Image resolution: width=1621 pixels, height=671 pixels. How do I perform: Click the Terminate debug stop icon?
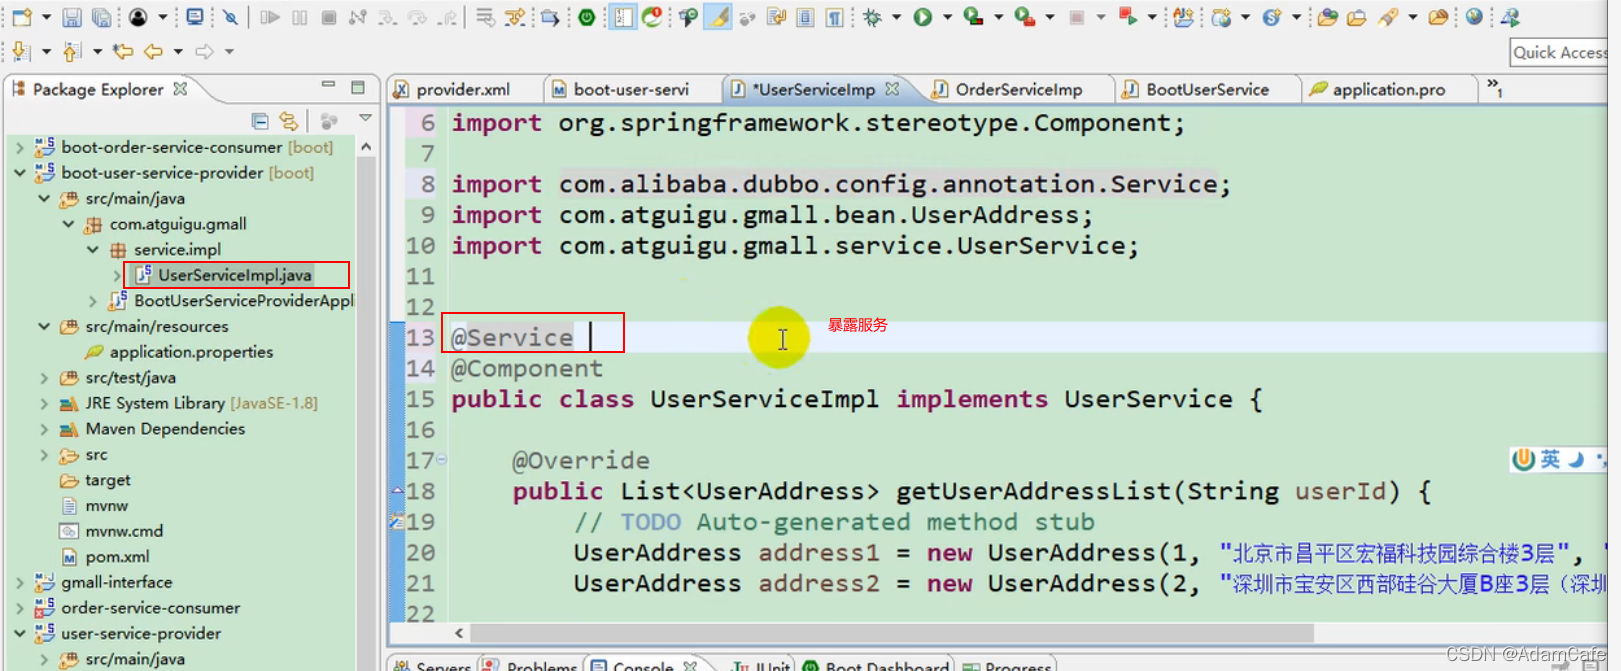328,17
